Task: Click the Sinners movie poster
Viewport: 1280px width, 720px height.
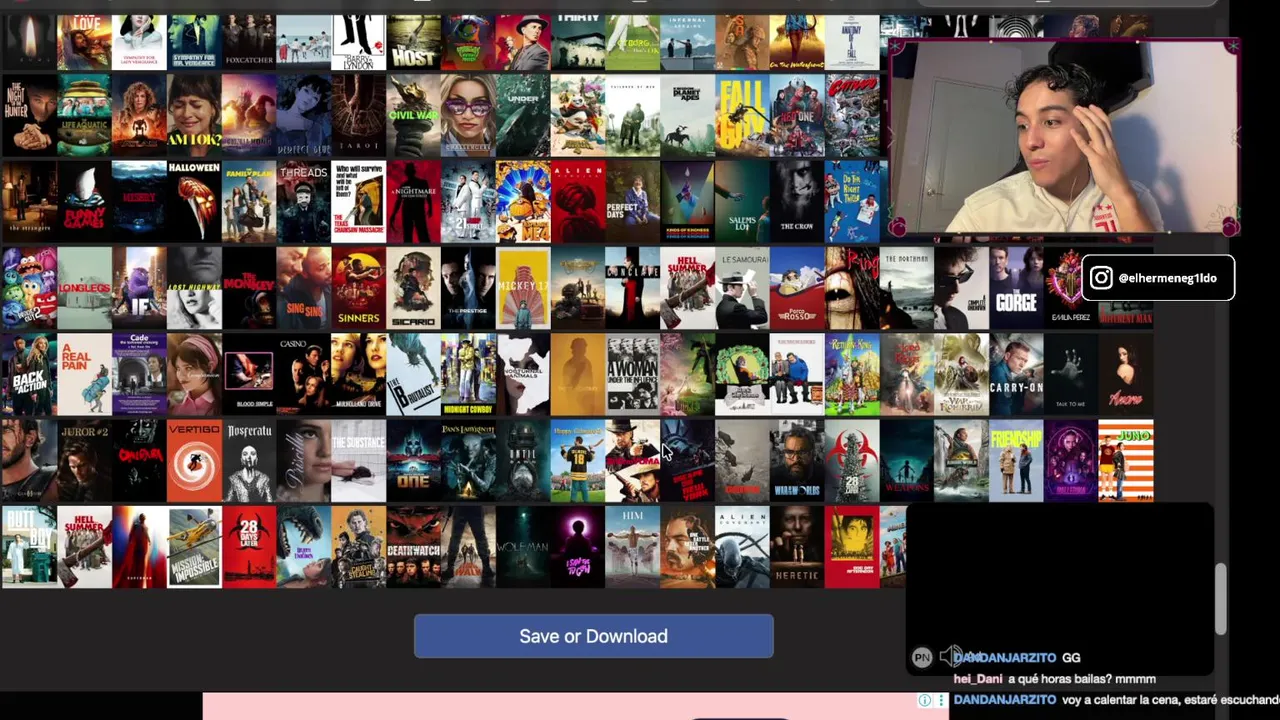Action: click(x=358, y=288)
